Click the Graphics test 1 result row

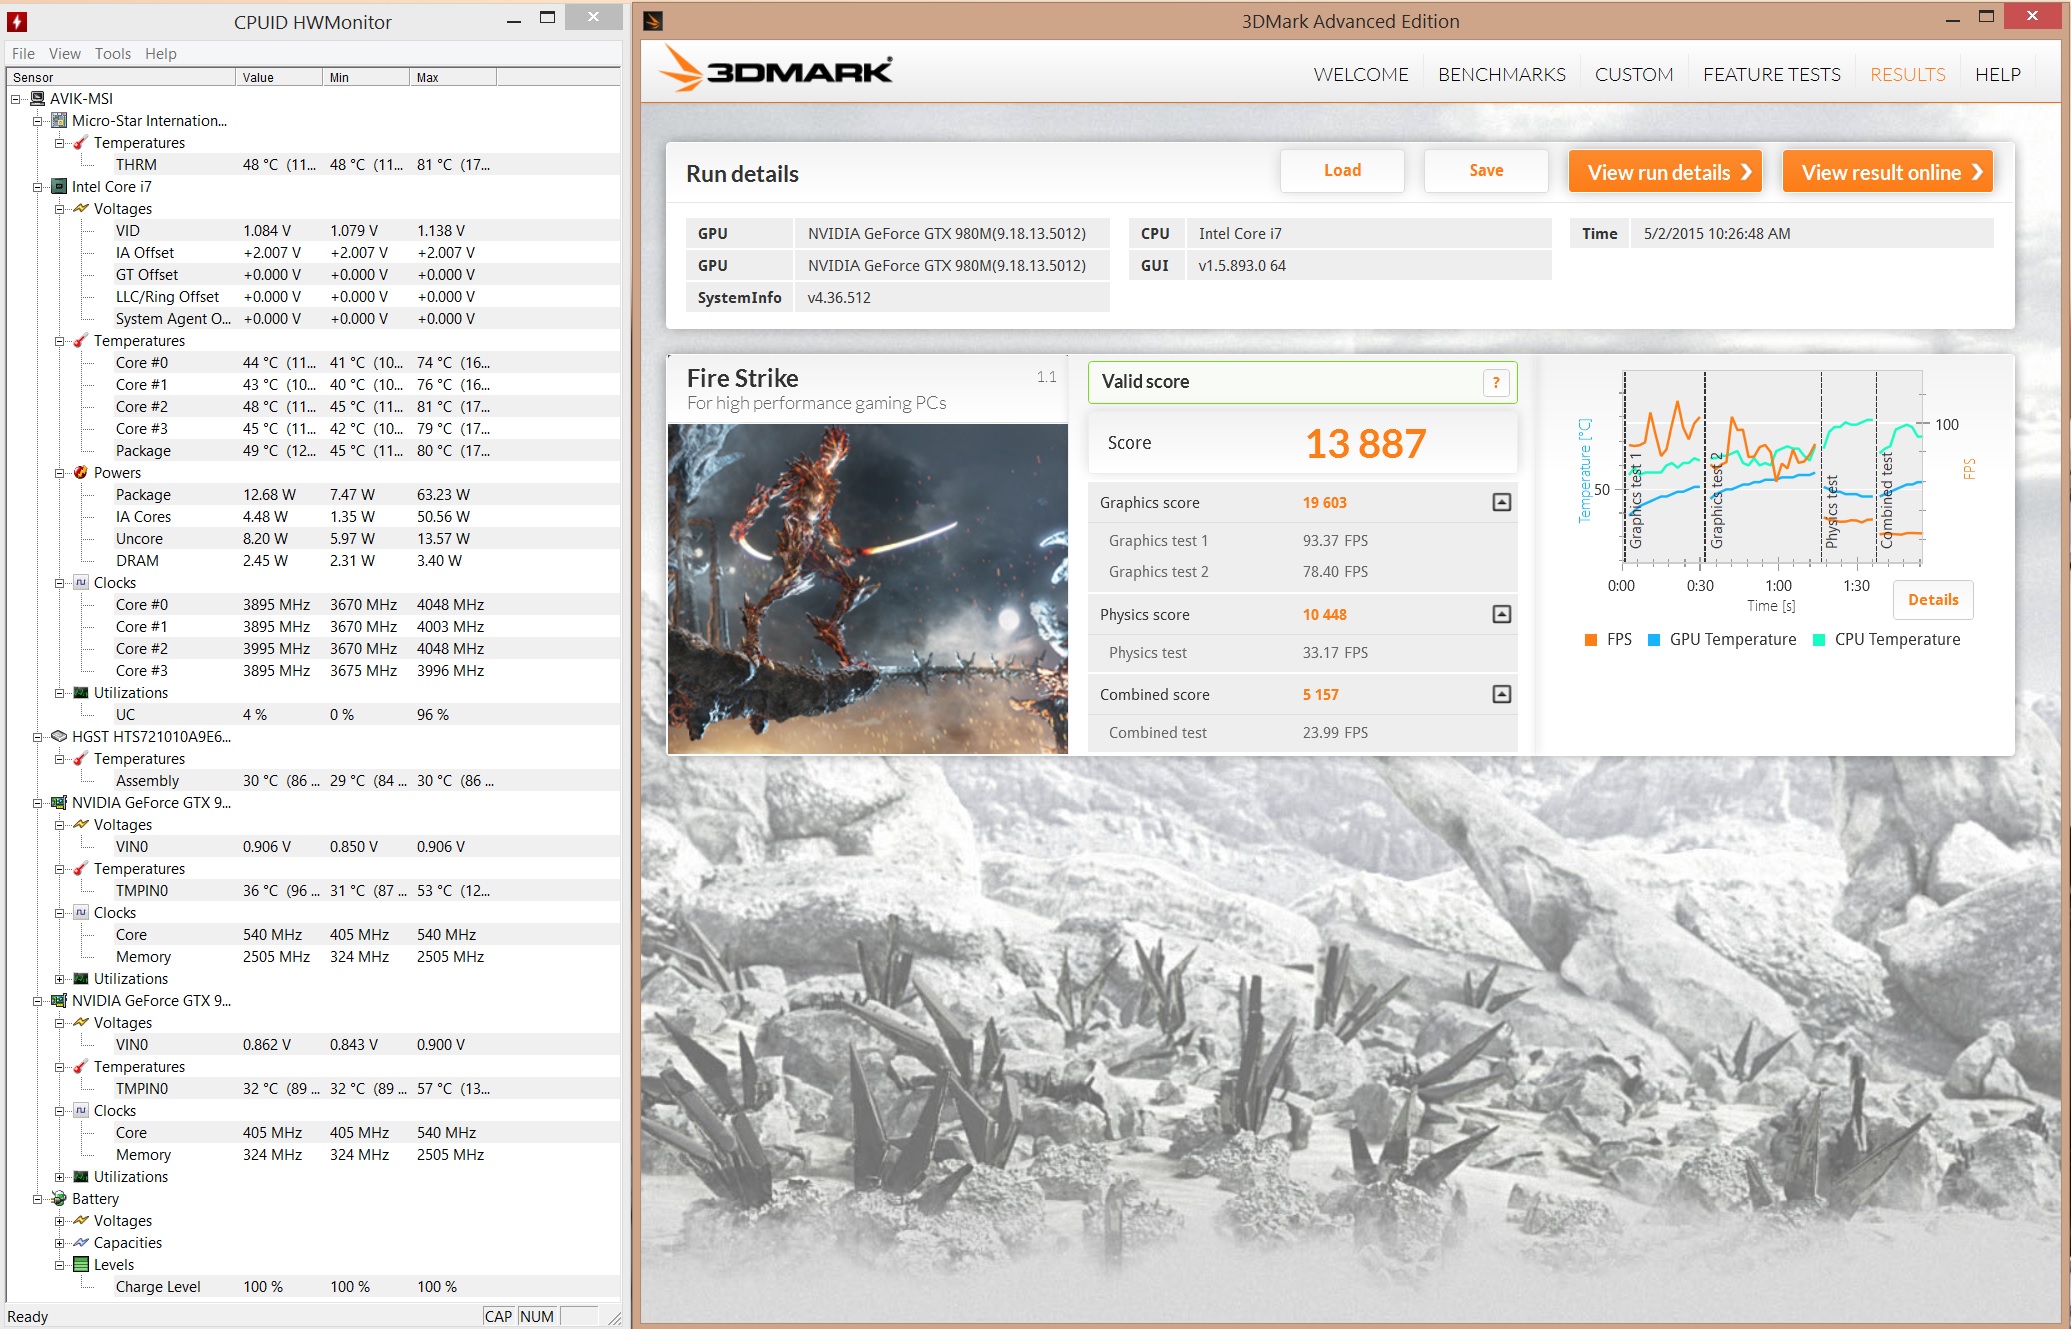tap(1302, 540)
